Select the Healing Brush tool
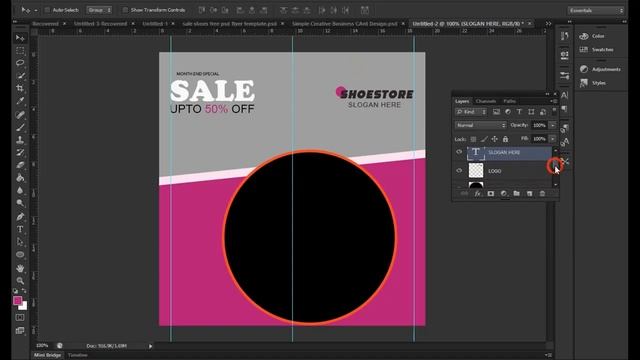640x360 pixels. tap(20, 115)
